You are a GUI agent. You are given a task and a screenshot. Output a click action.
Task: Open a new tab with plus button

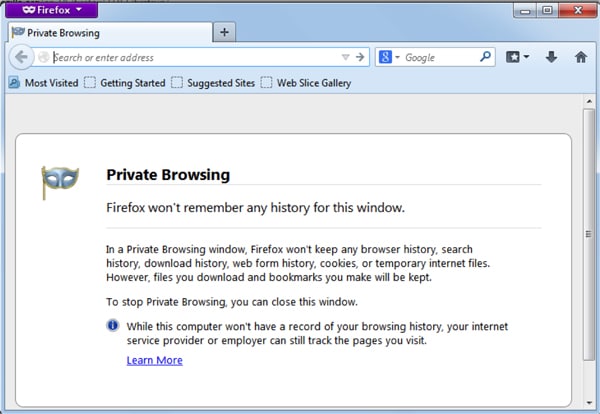pyautogui.click(x=224, y=32)
